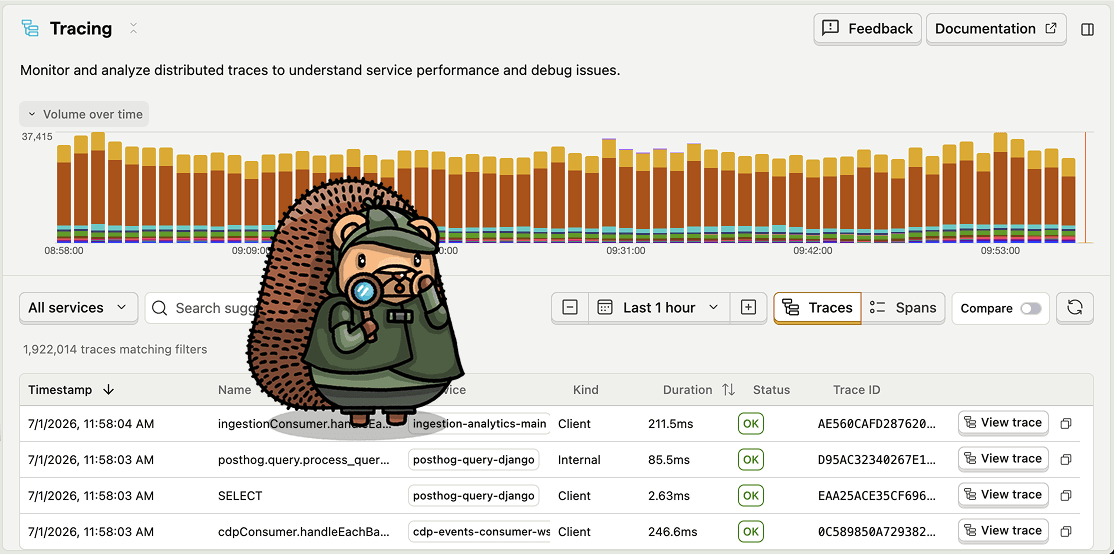Switch to the Traces tab
Screen dimensions: 1114x554
[817, 308]
